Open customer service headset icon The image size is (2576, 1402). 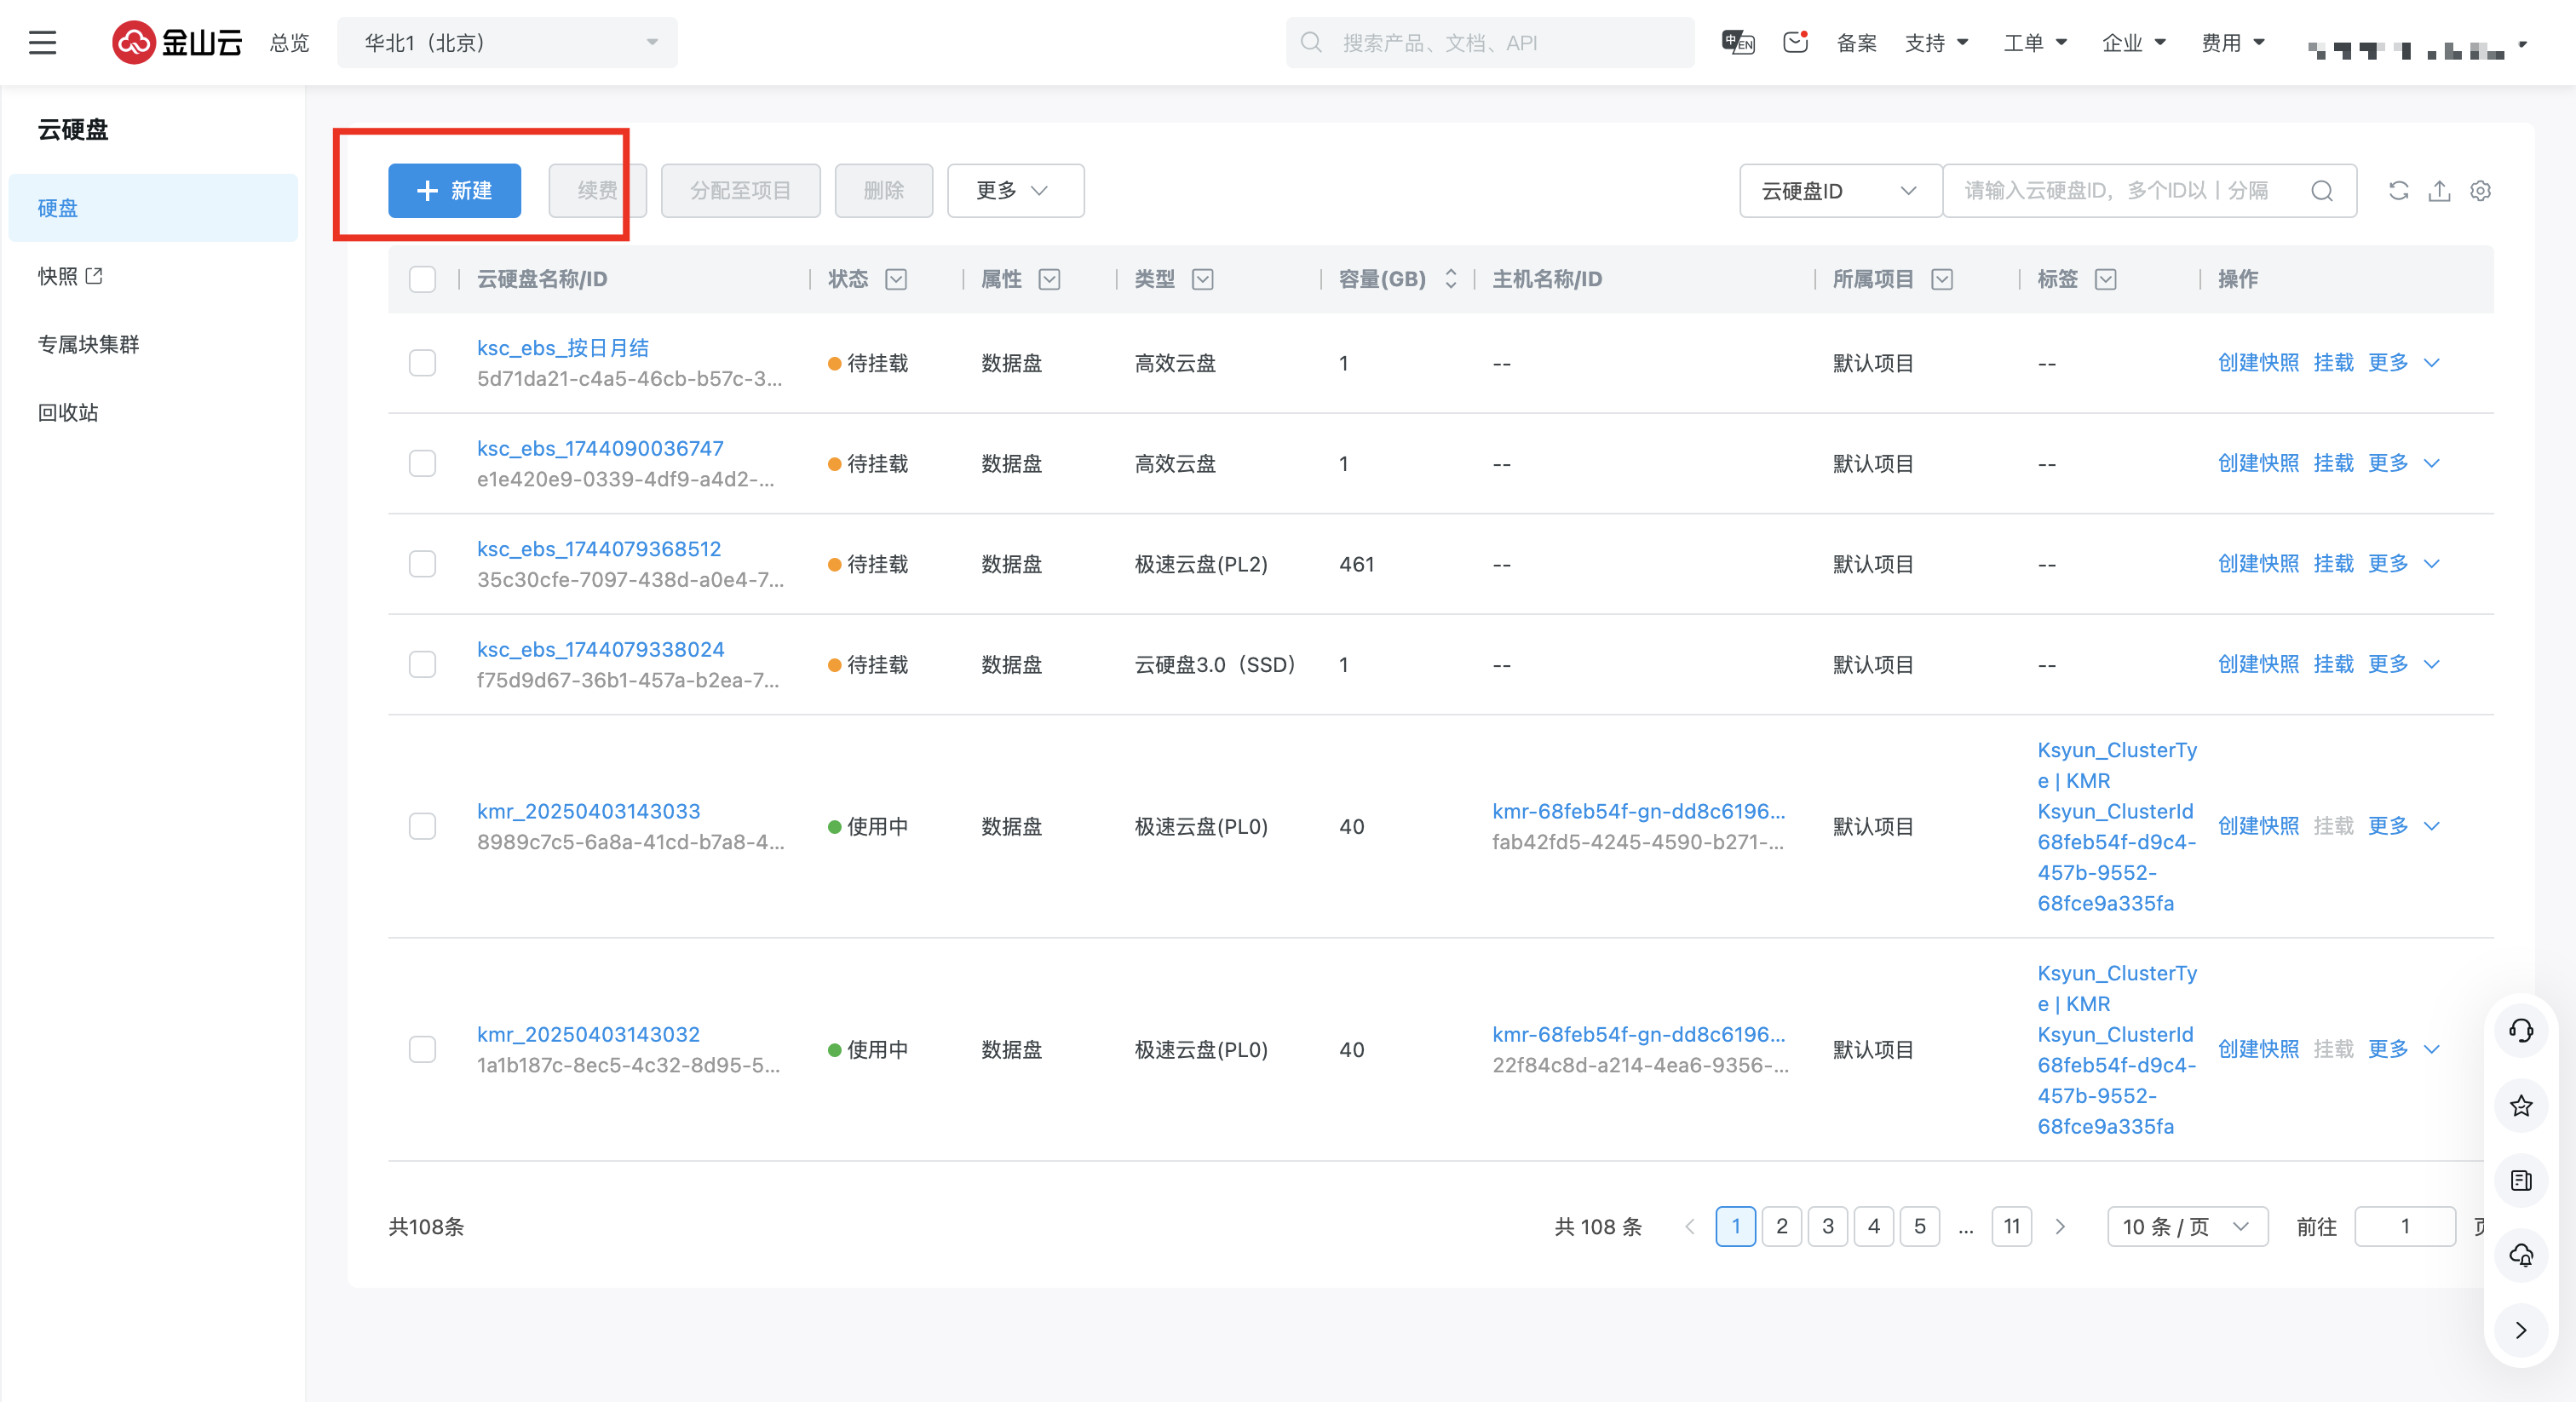(2521, 1030)
